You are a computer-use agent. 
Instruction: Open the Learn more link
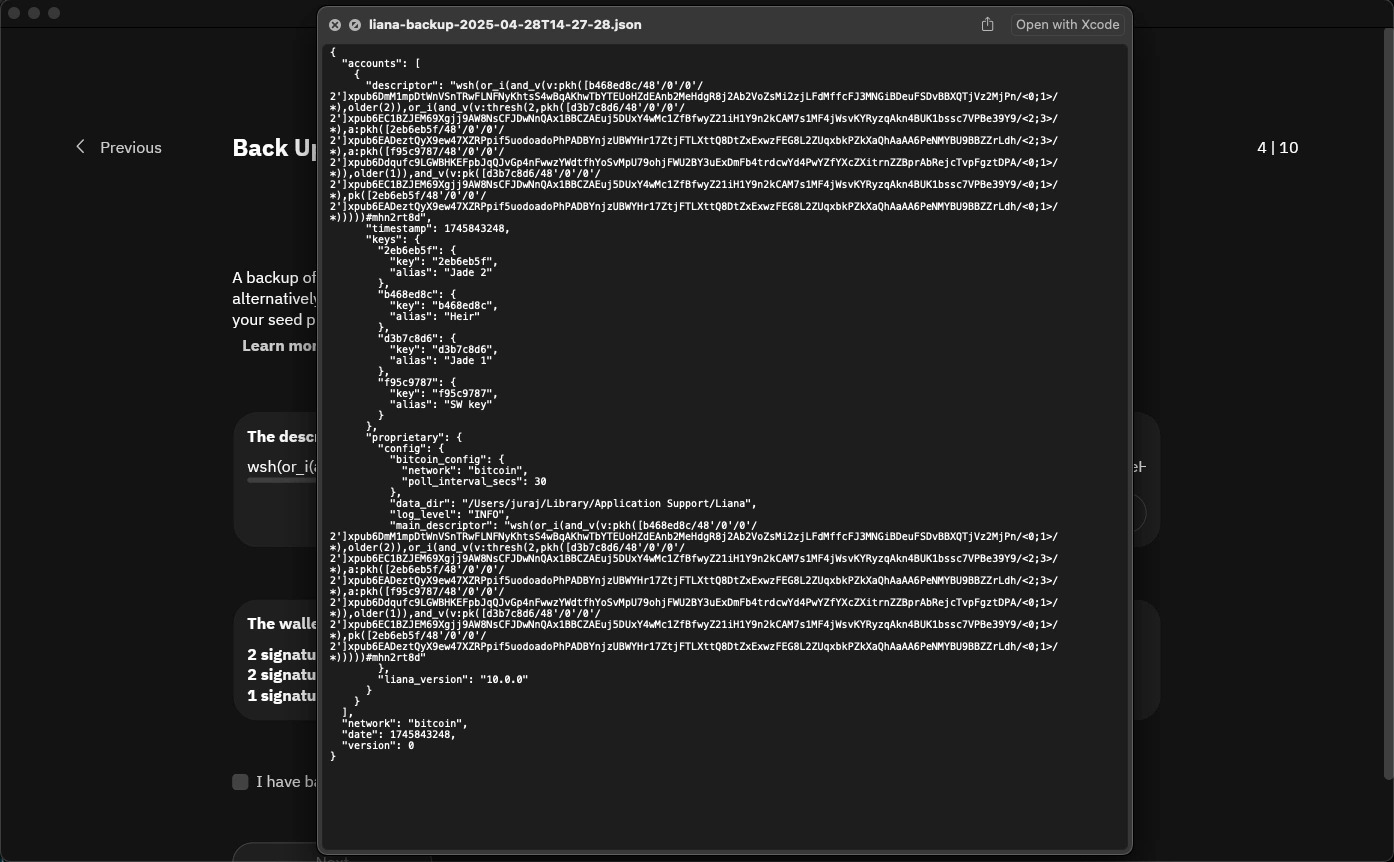coord(280,345)
